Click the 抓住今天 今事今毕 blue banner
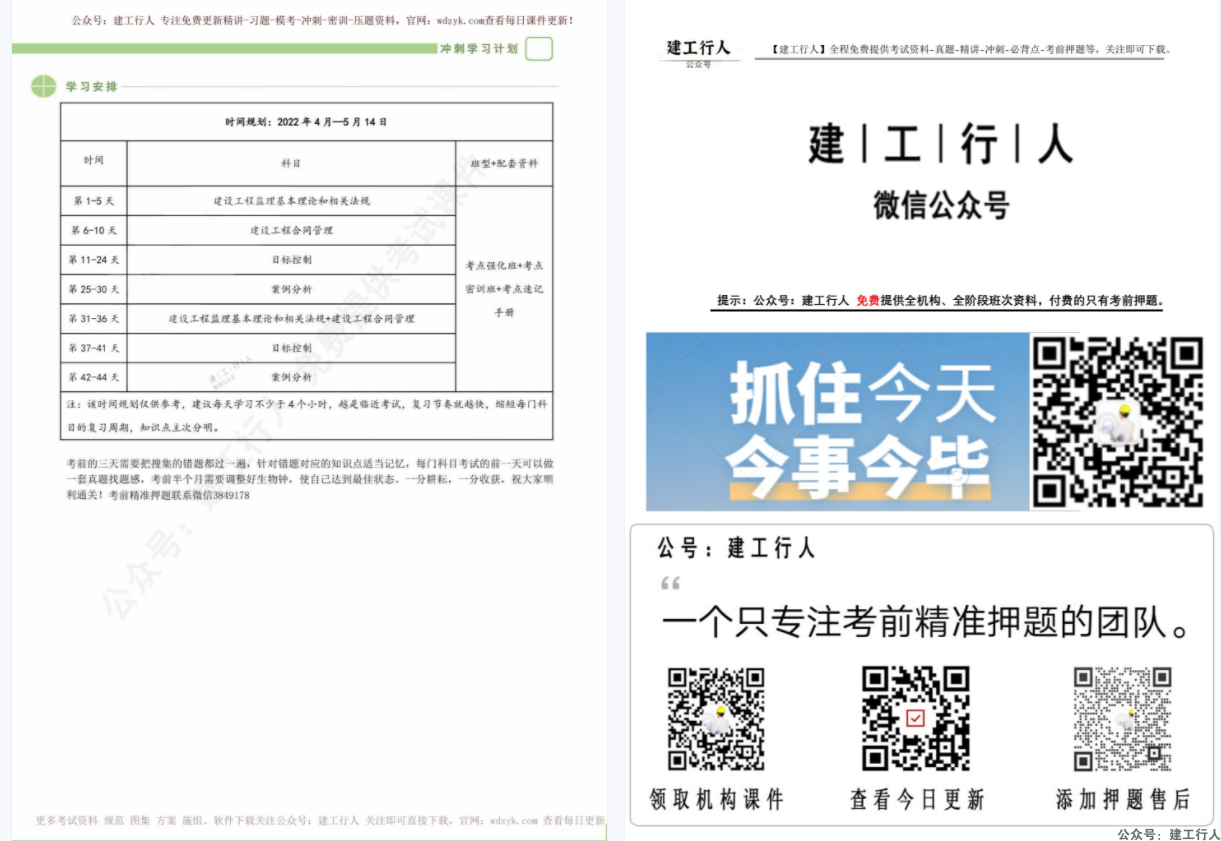This screenshot has width=1221, height=841. point(838,421)
